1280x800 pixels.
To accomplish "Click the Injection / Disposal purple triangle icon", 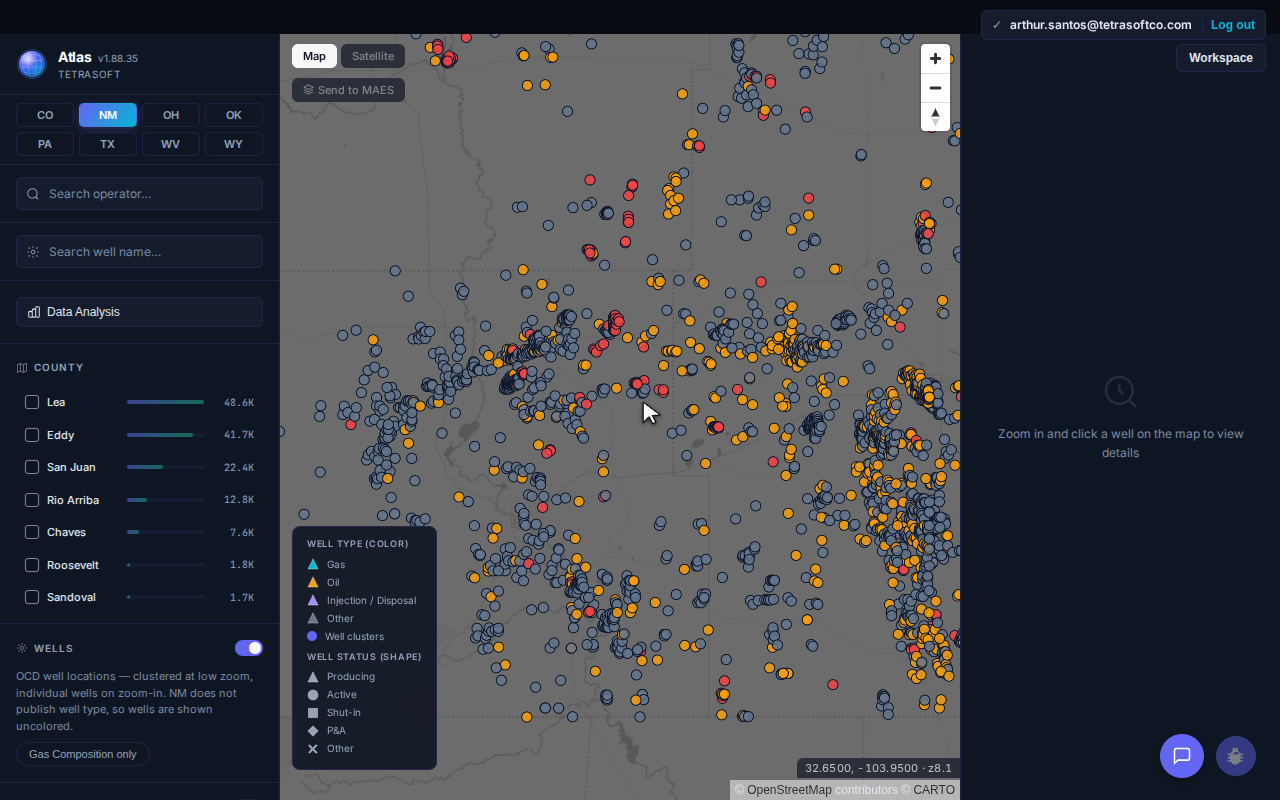I will tap(313, 600).
